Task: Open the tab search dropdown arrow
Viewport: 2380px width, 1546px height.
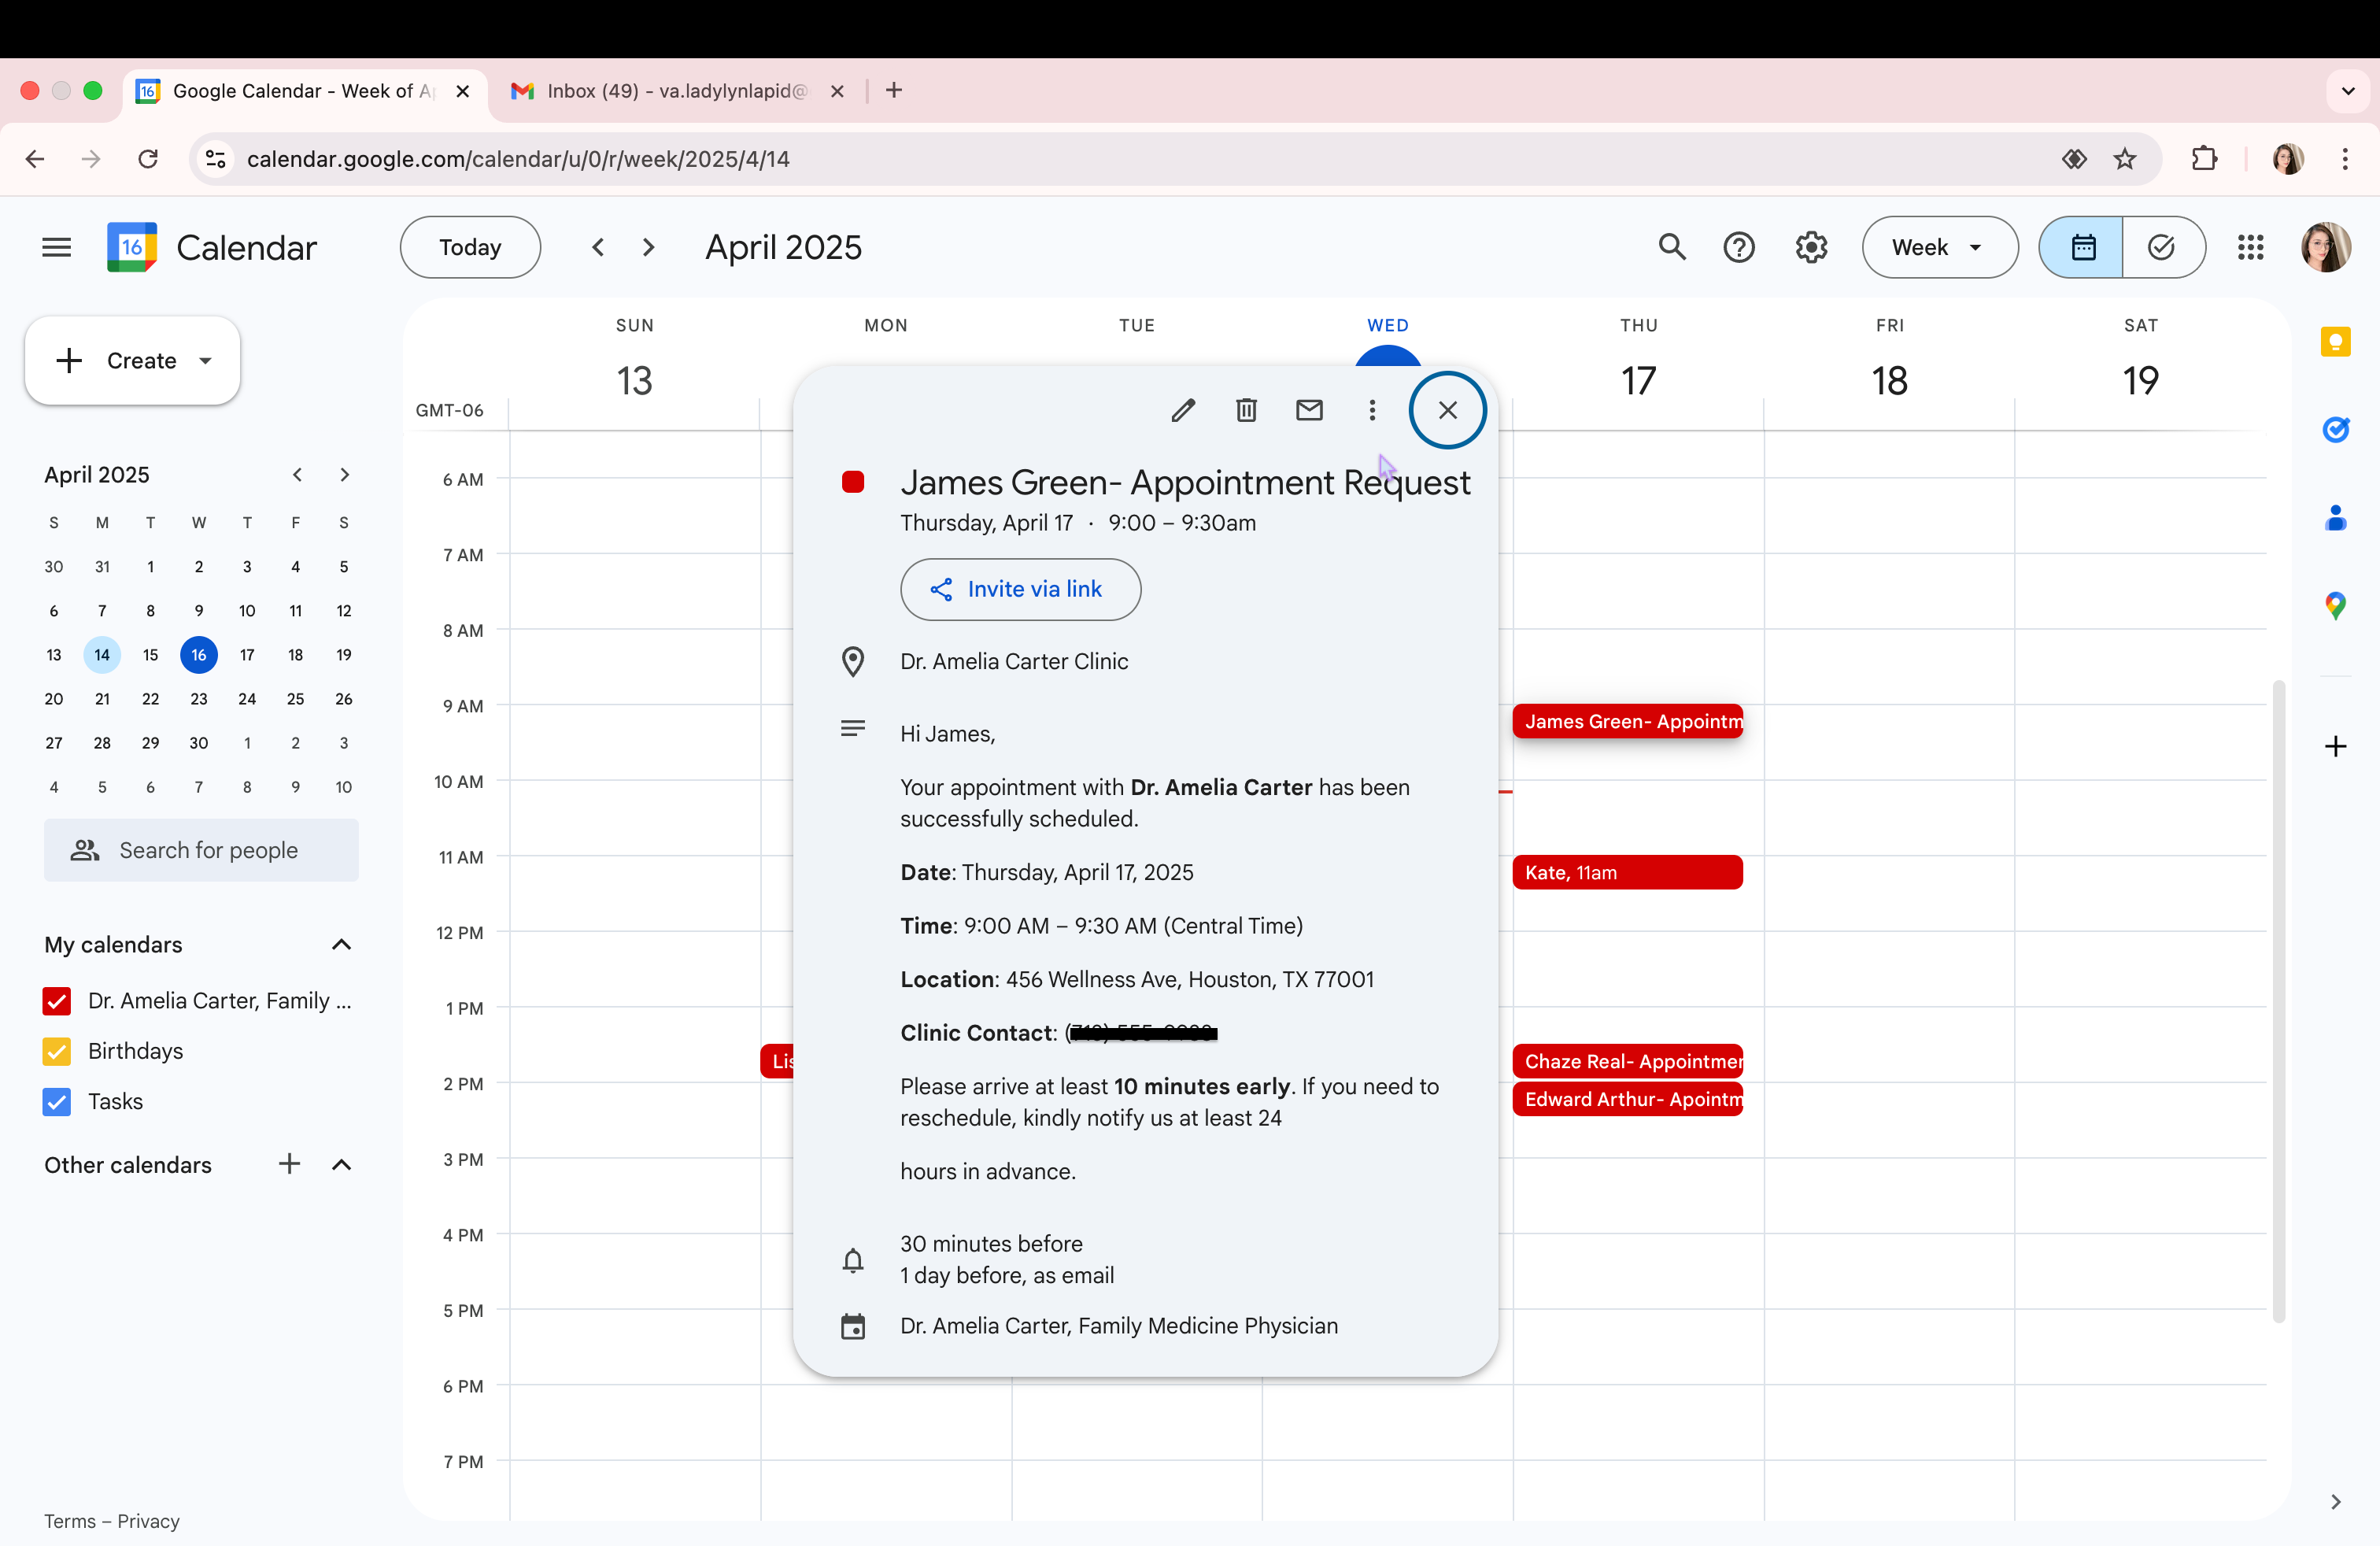Action: (2347, 91)
